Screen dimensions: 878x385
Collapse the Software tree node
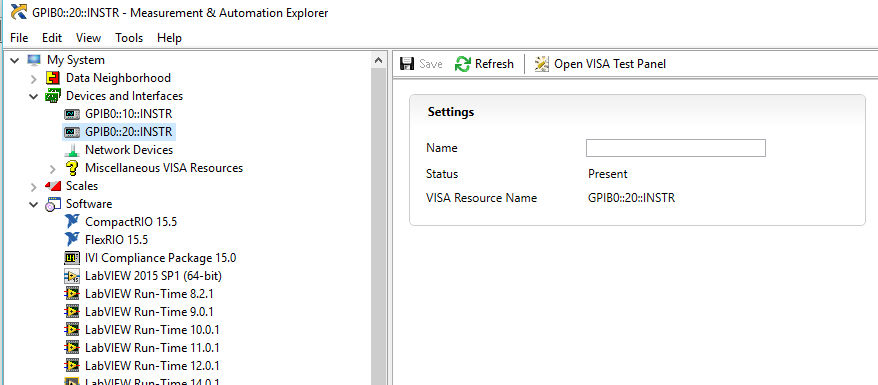click(x=34, y=204)
